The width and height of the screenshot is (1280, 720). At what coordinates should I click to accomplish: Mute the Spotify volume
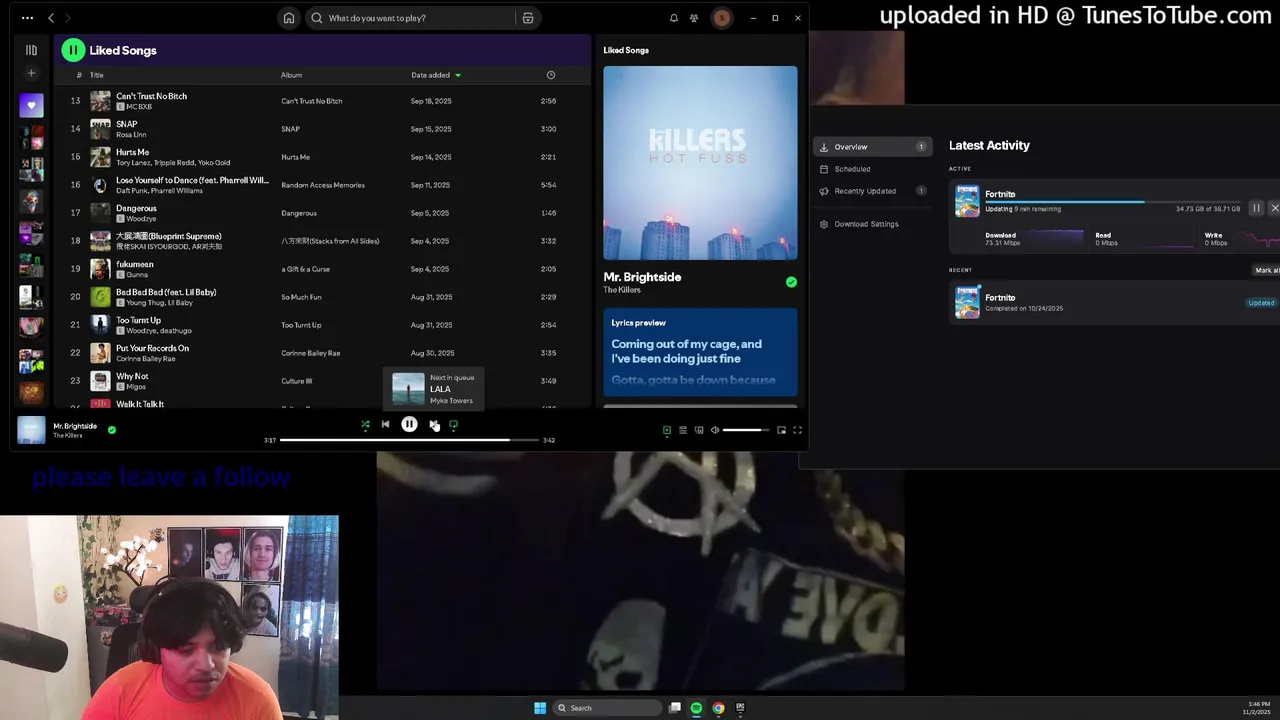pos(715,430)
